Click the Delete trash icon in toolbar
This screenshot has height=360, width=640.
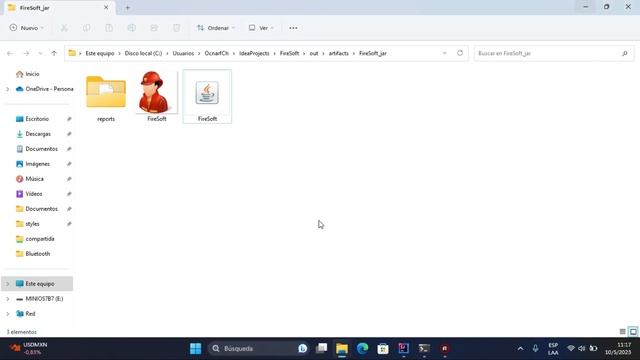(176, 28)
